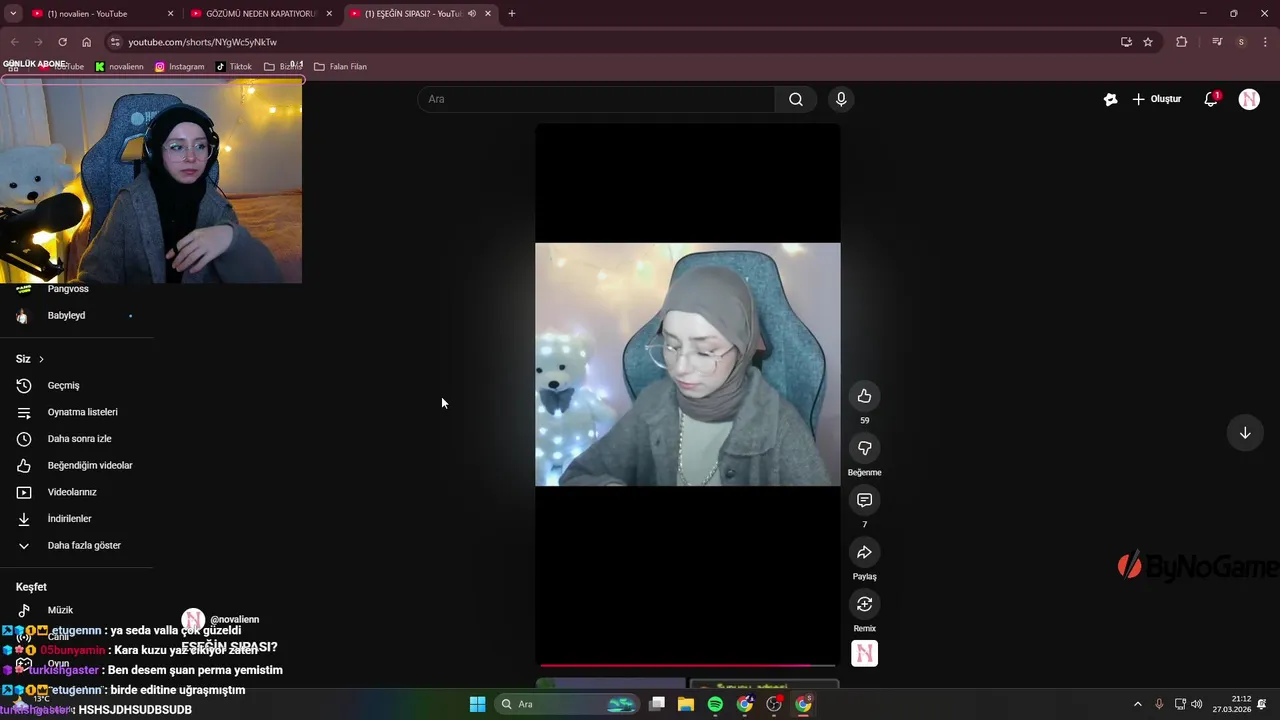The width and height of the screenshot is (1280, 720).
Task: Switch to the novalien - YouTube tab
Action: click(x=100, y=14)
